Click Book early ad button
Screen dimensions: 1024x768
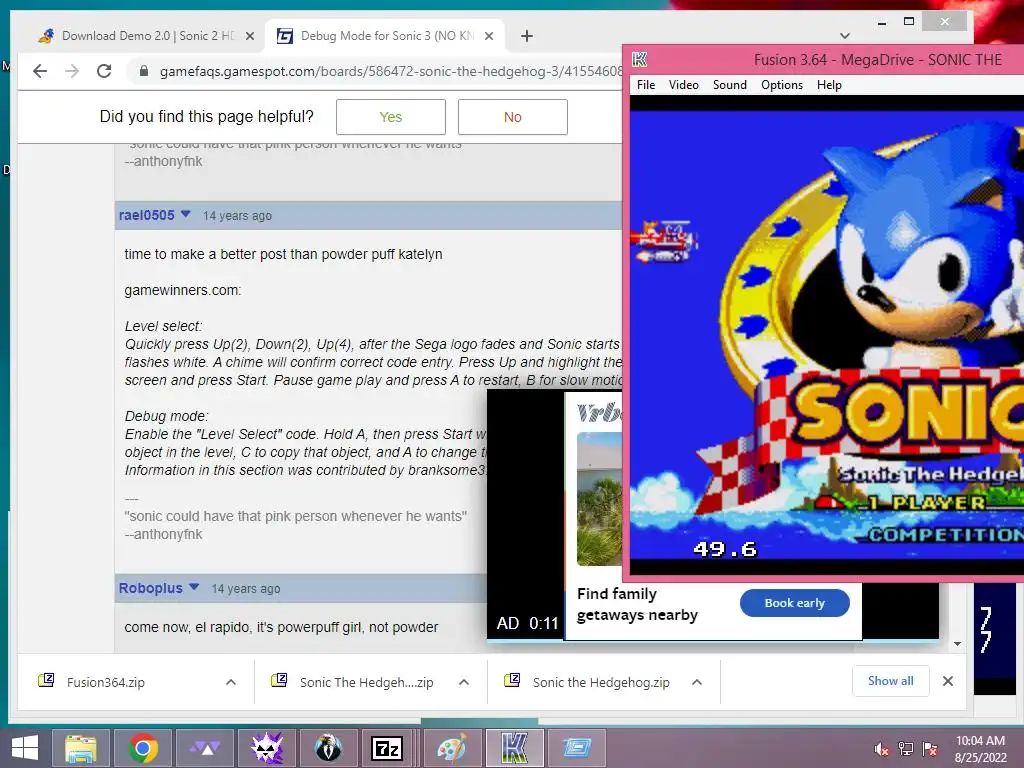[795, 603]
